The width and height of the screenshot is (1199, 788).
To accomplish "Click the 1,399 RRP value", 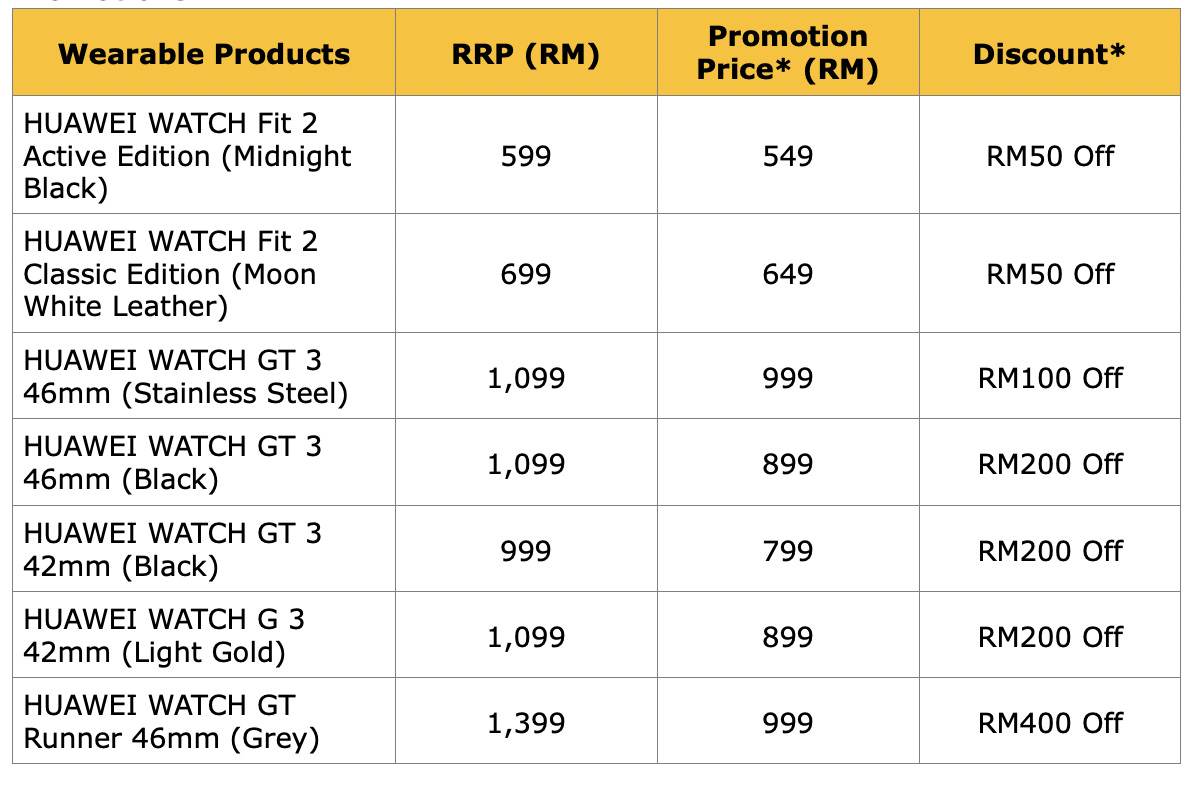I will [x=526, y=723].
